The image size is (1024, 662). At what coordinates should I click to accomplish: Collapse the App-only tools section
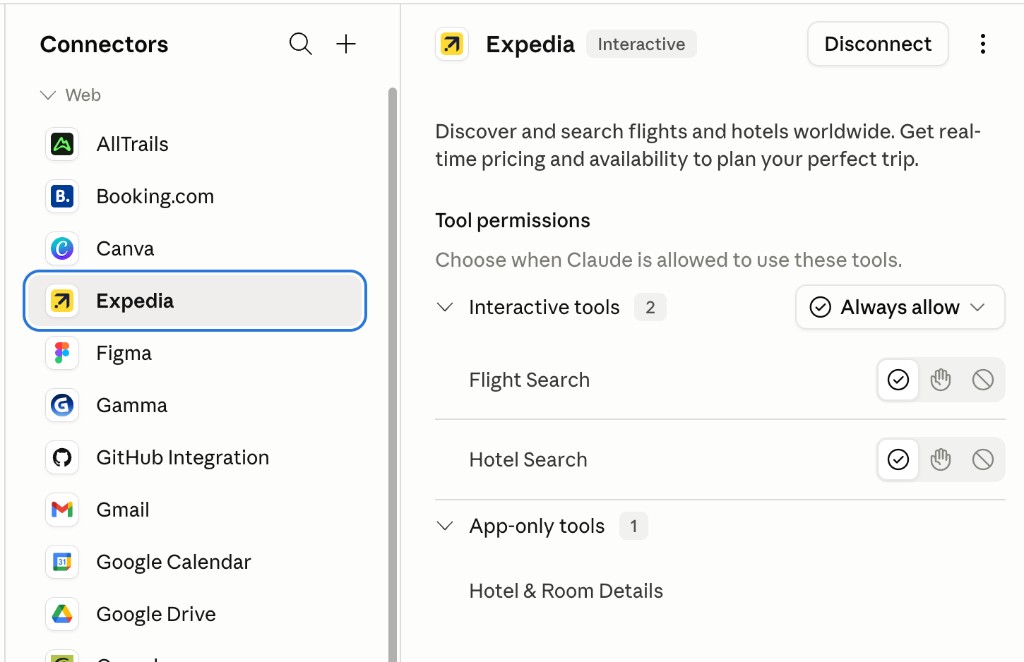point(445,526)
